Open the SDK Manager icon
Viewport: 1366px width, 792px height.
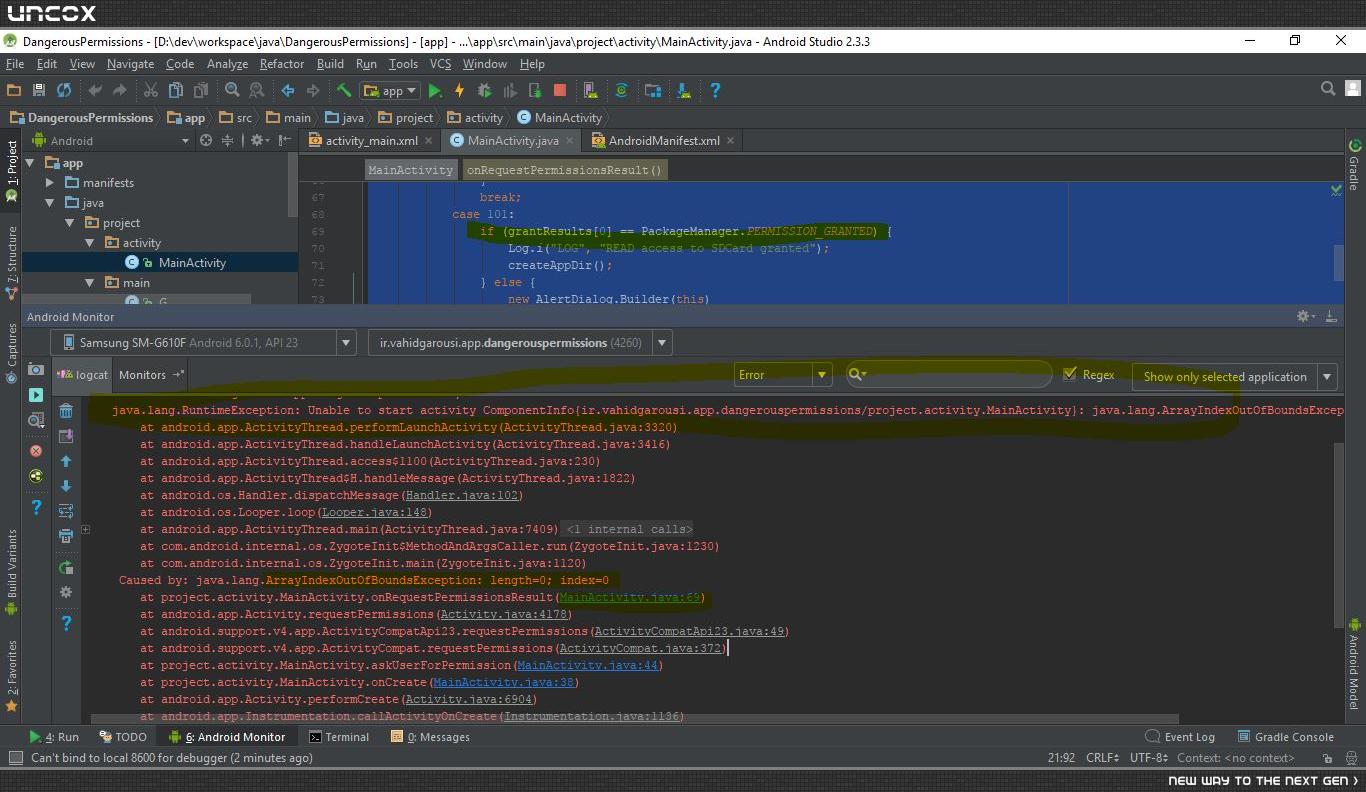[x=684, y=90]
